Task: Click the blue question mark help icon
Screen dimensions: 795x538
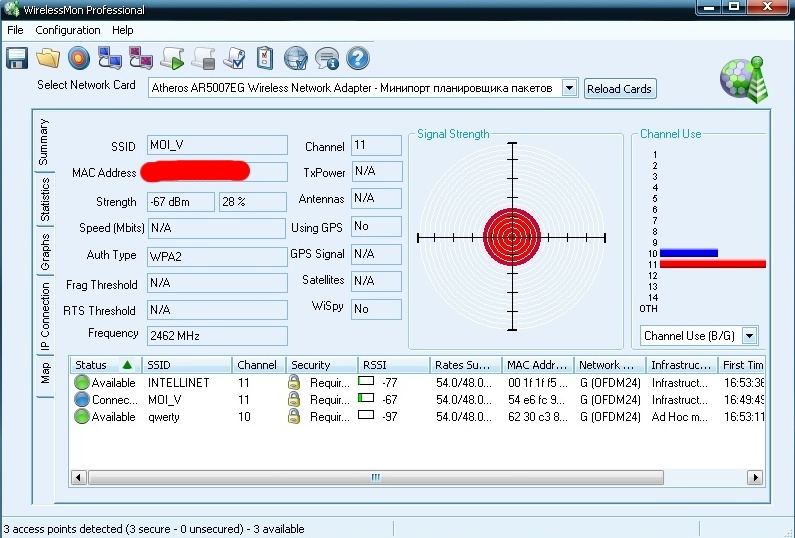Action: 357,58
